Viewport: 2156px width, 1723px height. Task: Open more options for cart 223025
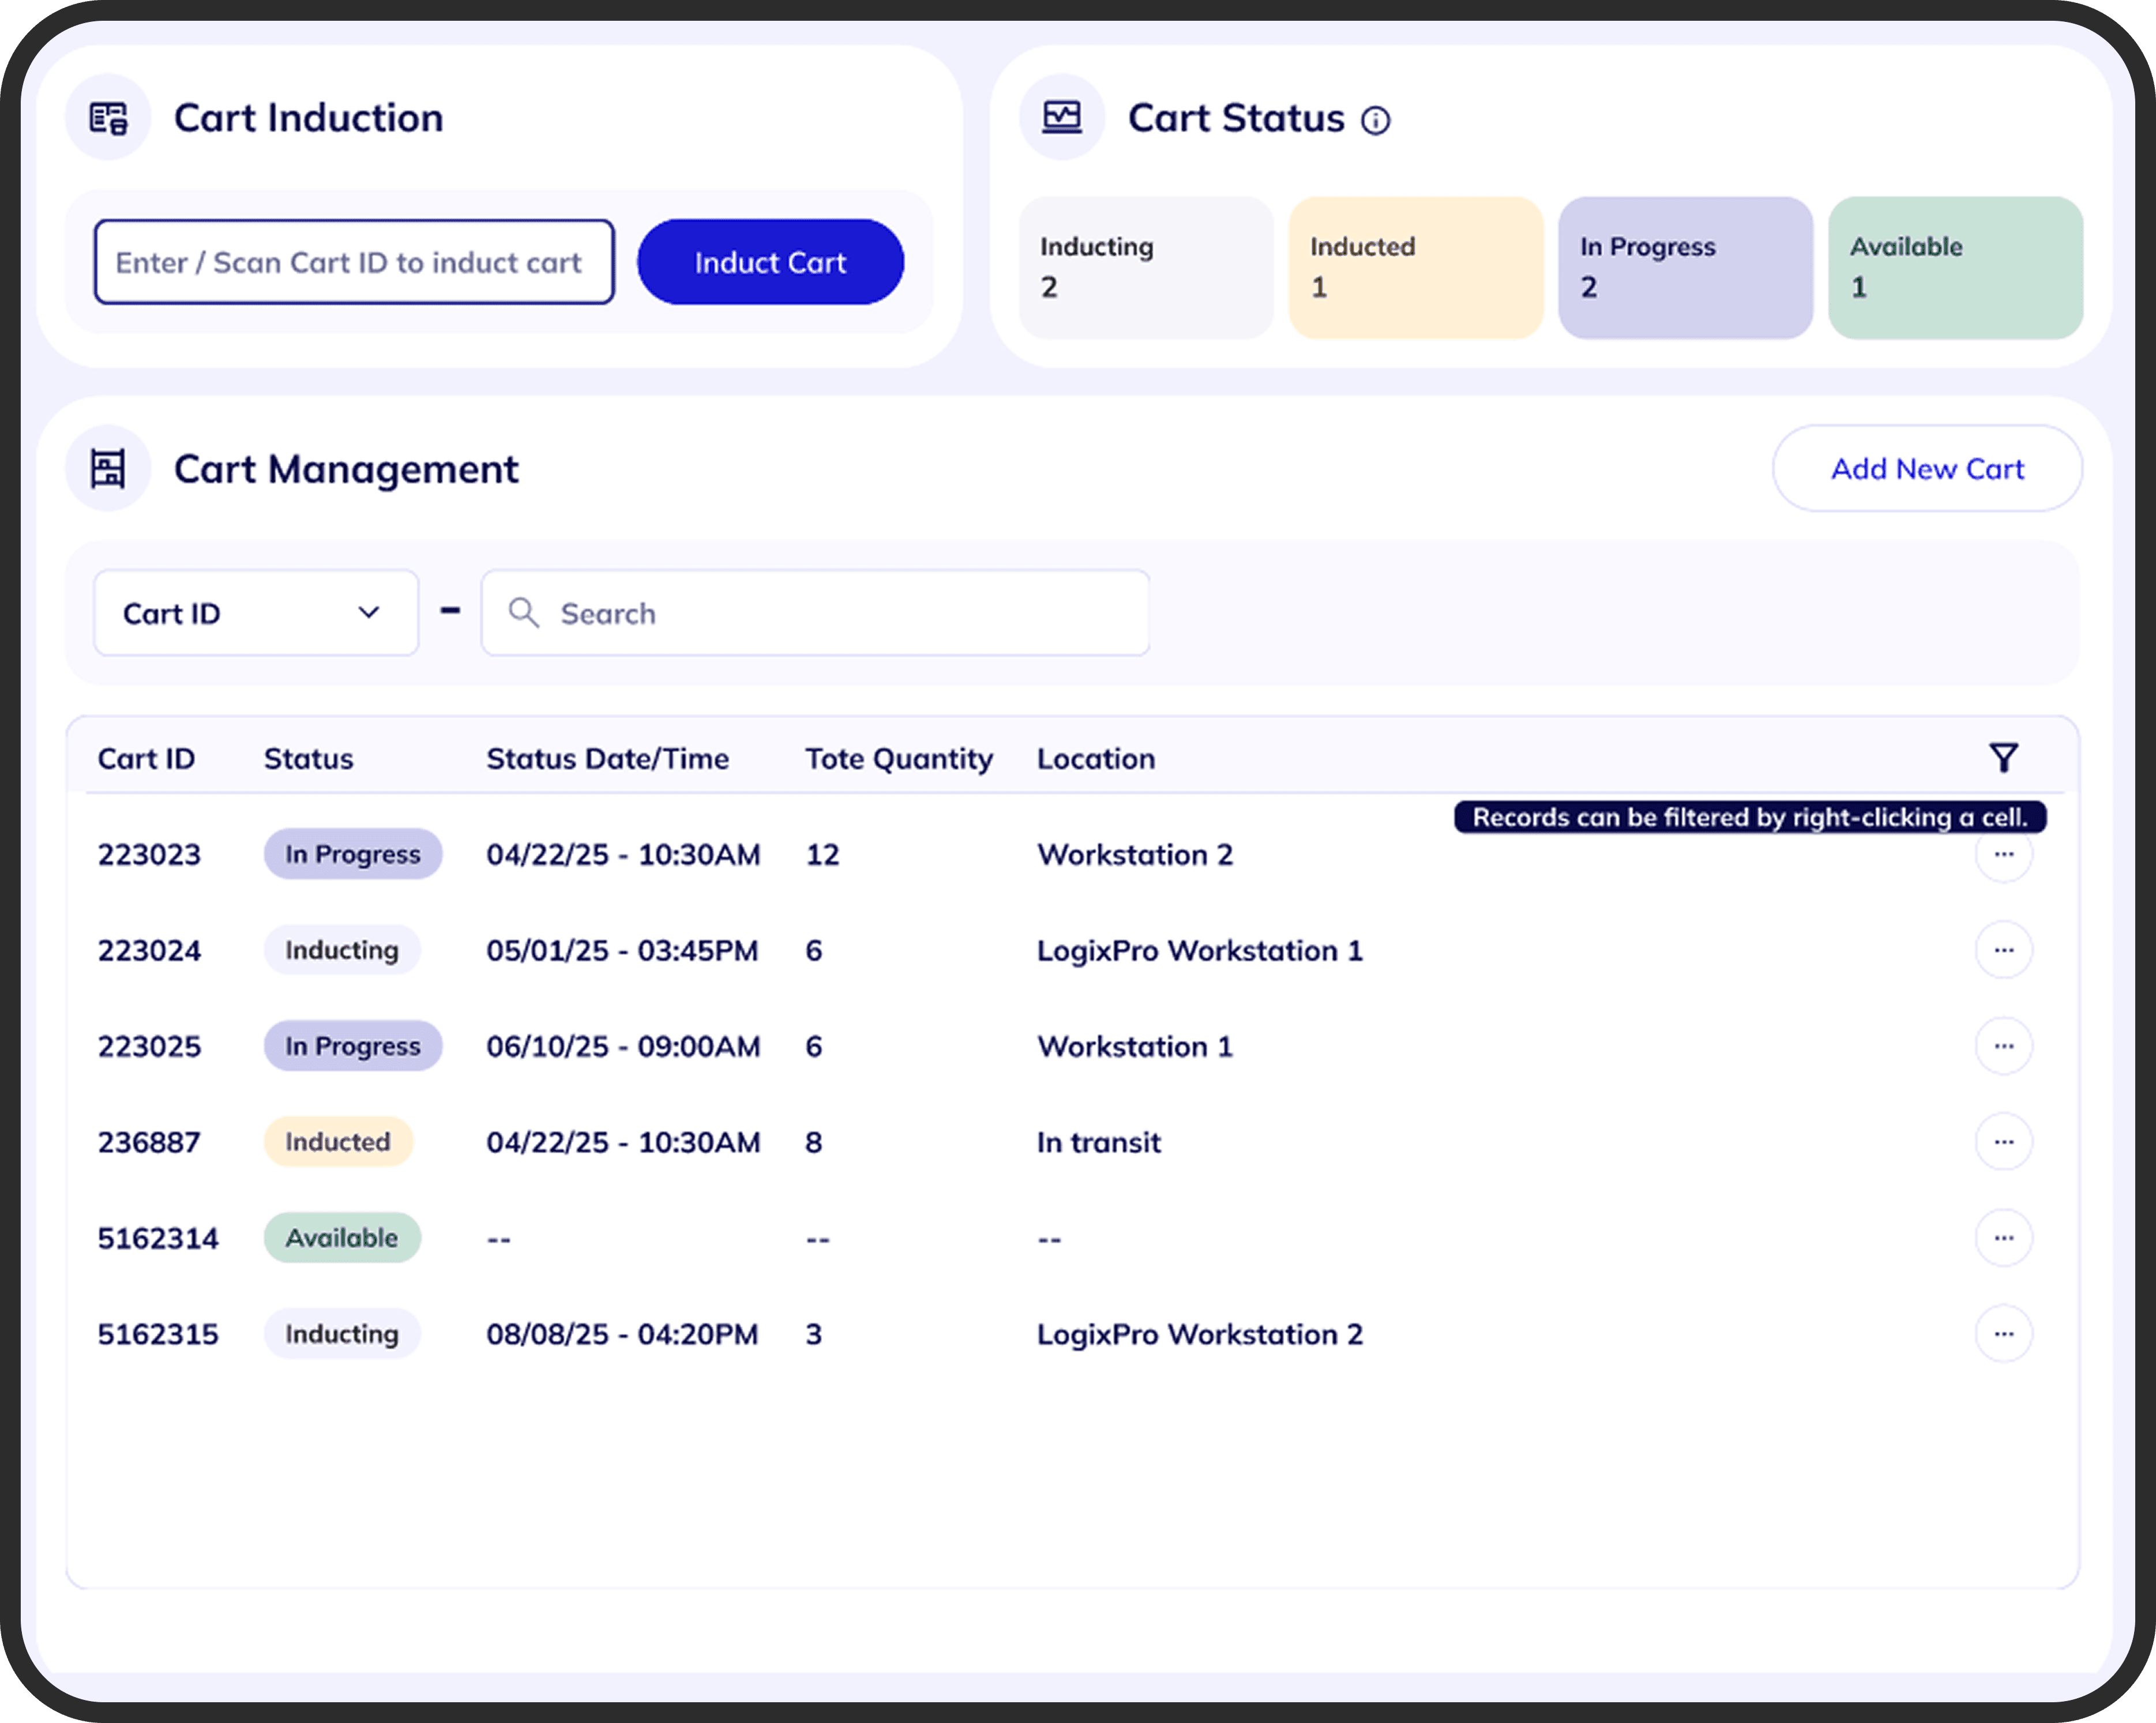tap(2003, 1046)
